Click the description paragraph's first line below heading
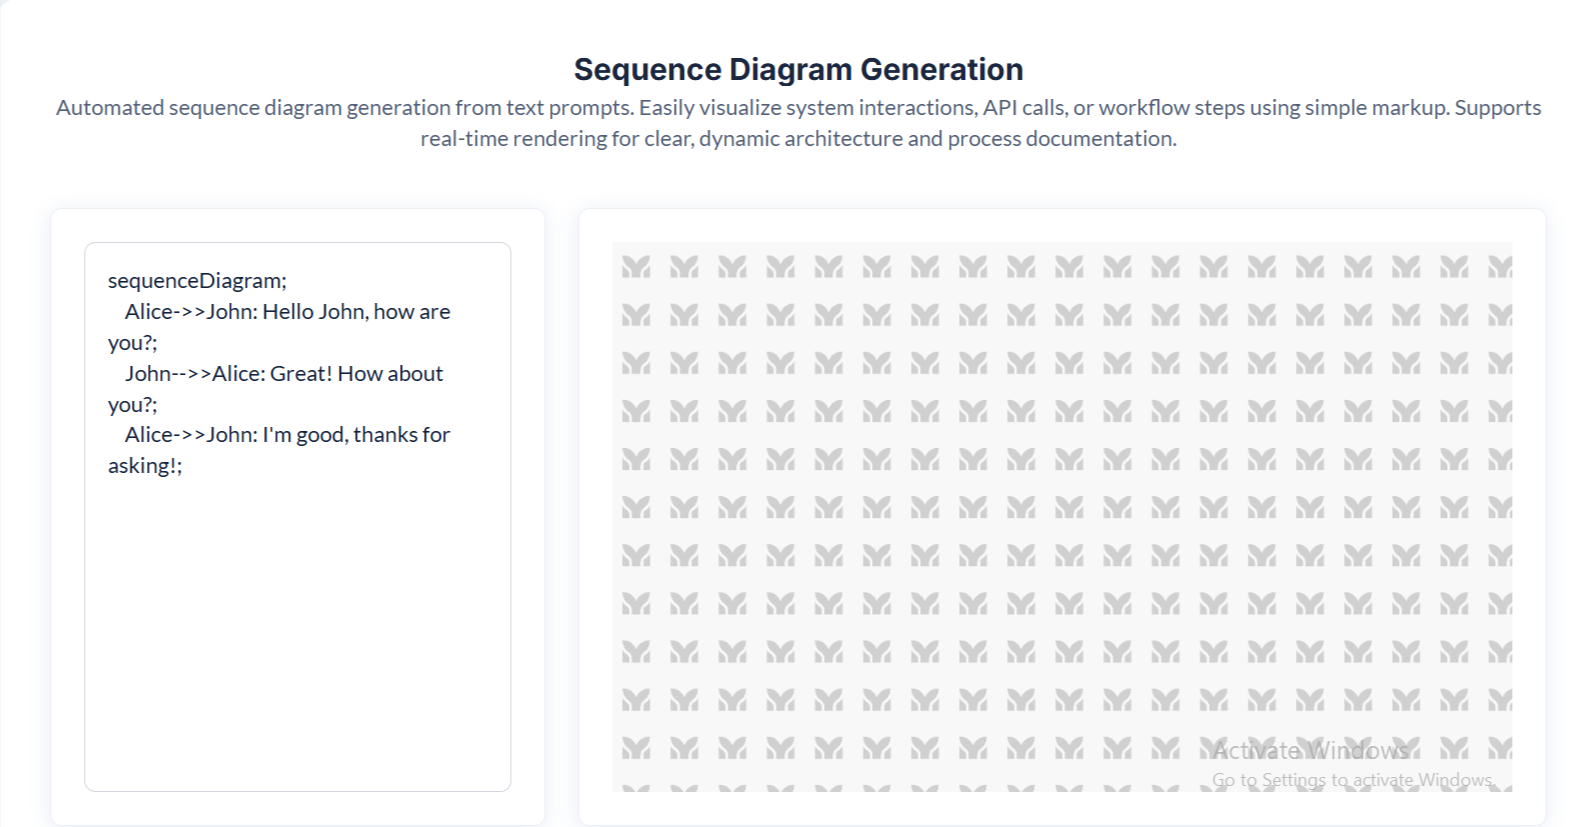The image size is (1572, 827). coord(798,108)
